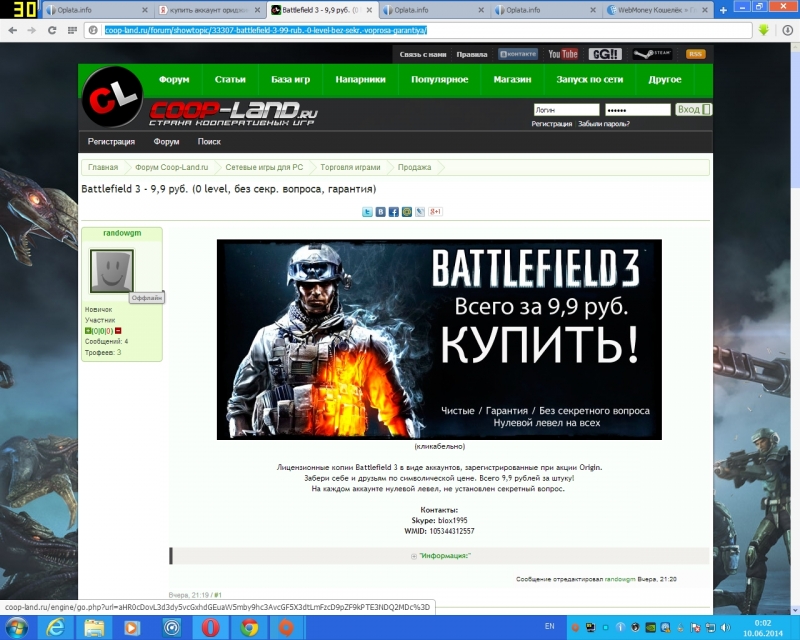Launch Internet Explorer from the taskbar

[55, 627]
